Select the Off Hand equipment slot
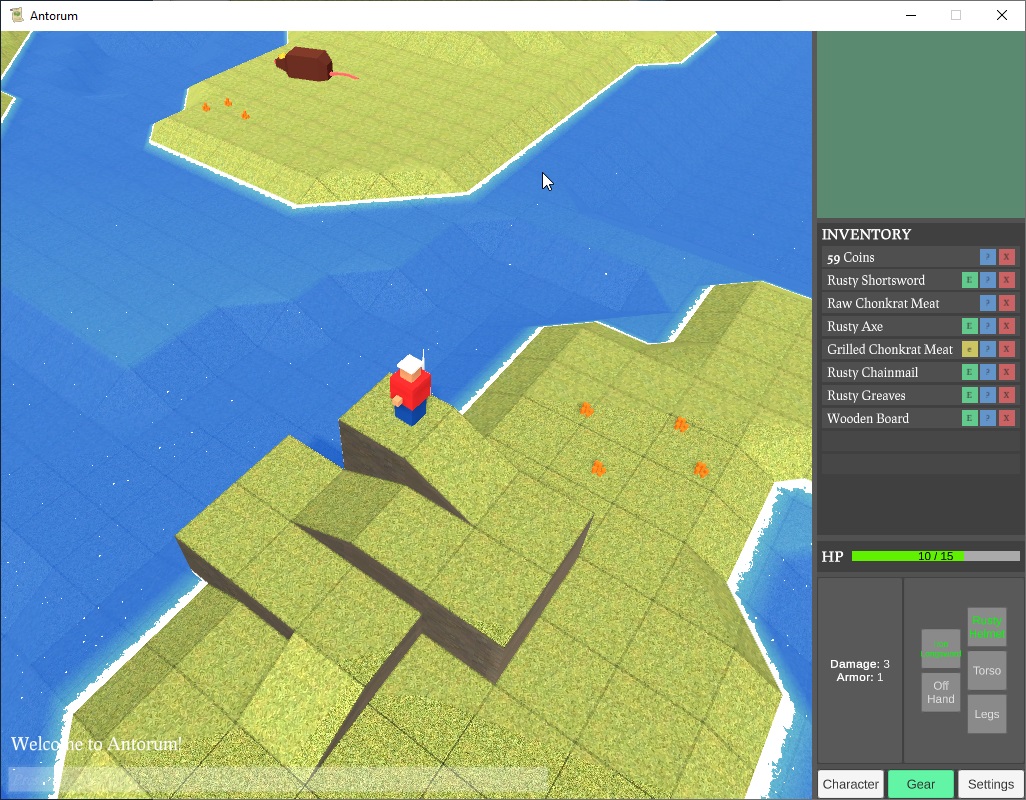1026x800 pixels. tap(940, 692)
